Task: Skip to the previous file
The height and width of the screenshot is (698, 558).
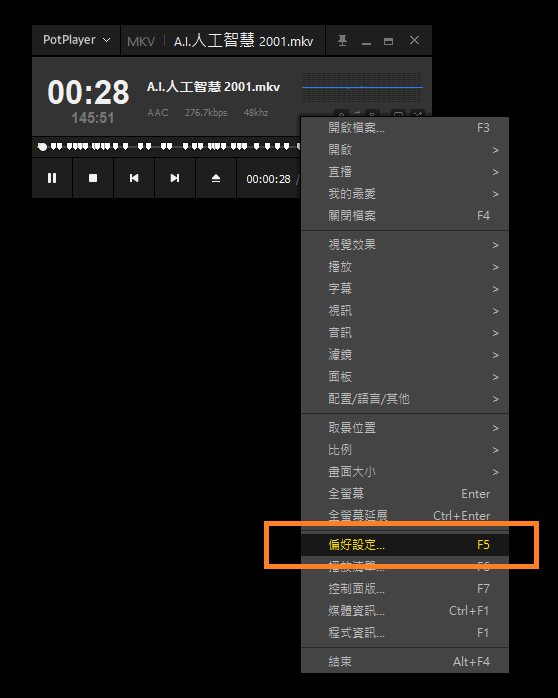Action: point(134,178)
